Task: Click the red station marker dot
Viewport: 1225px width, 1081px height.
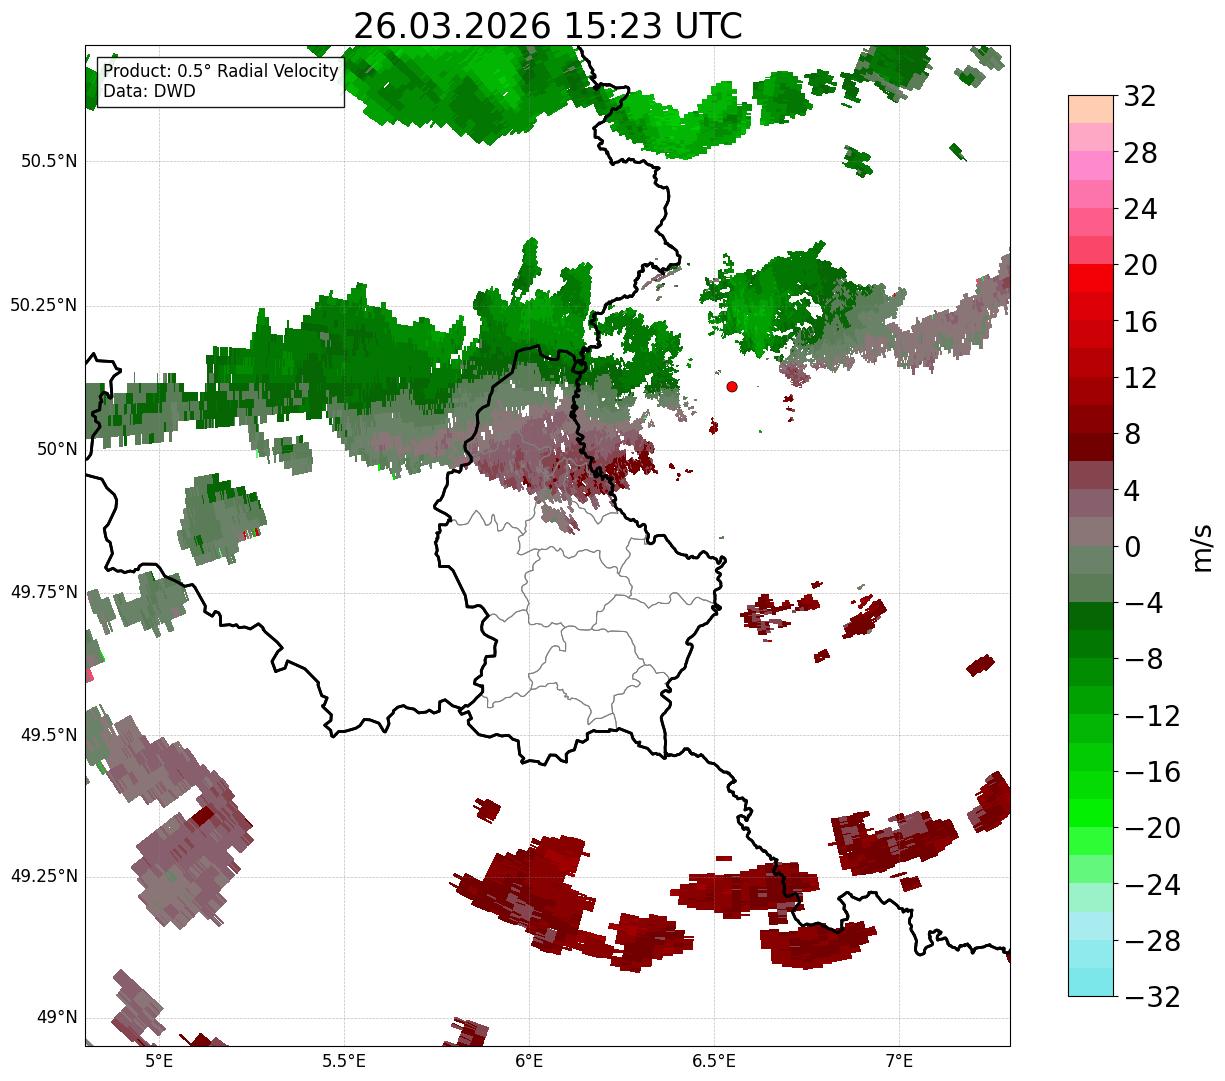Action: 732,386
